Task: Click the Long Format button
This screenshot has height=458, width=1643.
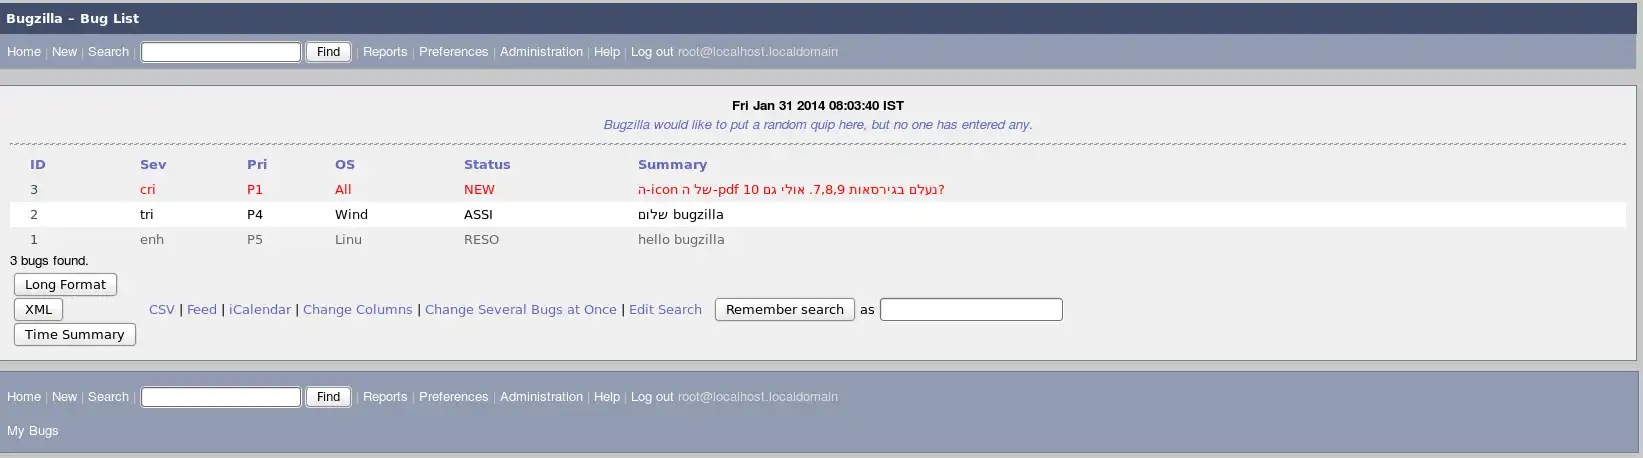Action: (65, 285)
